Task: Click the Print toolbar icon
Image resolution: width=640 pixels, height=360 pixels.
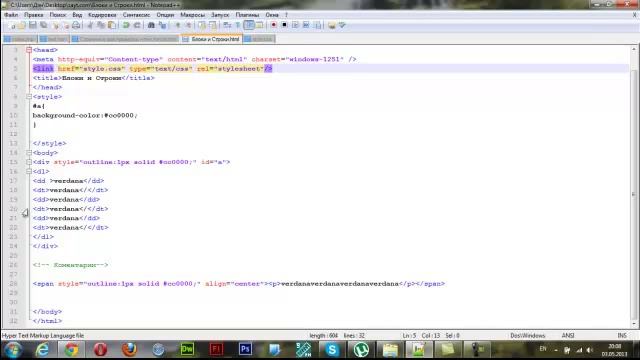Action: pos(76,25)
